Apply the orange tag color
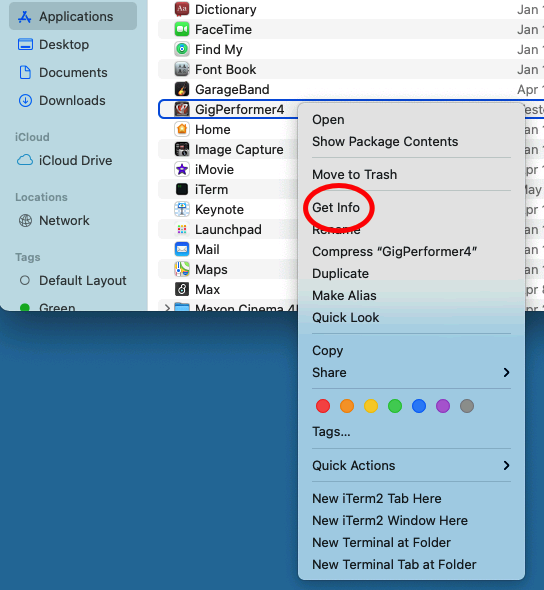This screenshot has width=544, height=590. (347, 406)
